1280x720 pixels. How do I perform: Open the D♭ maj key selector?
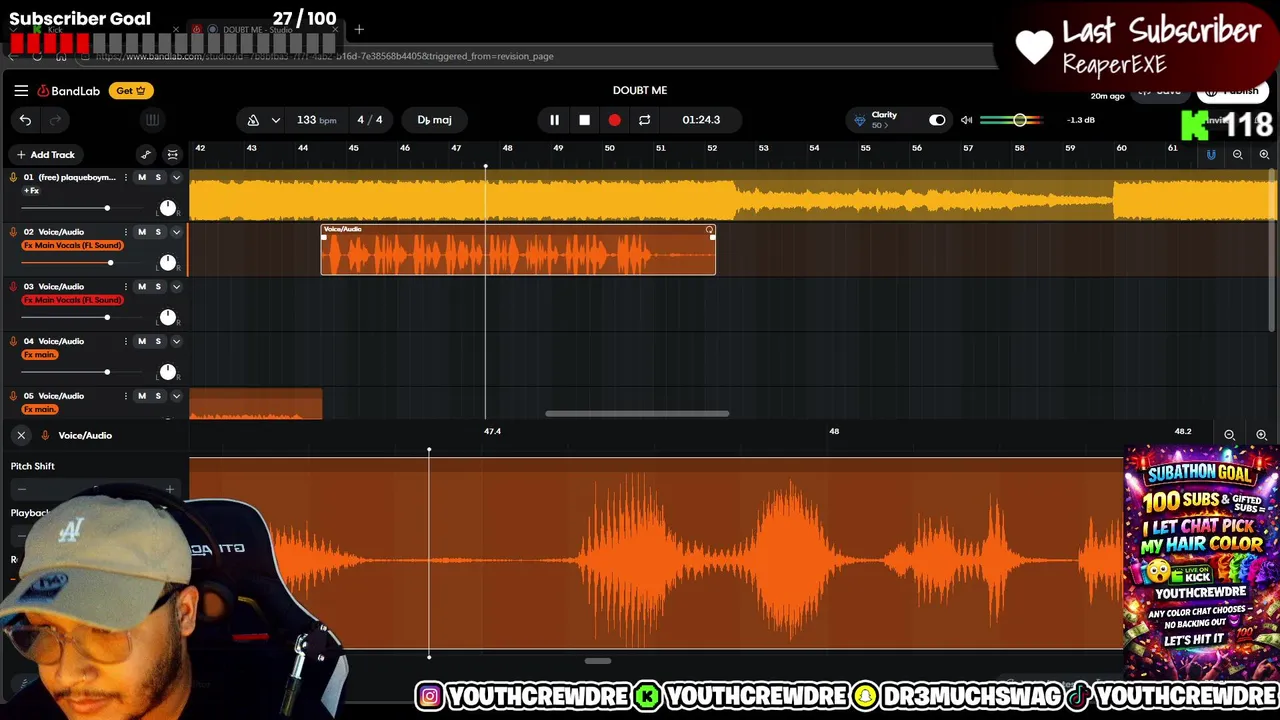(x=434, y=120)
